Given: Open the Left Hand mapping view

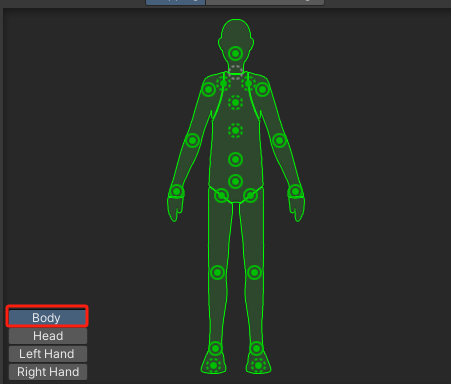Looking at the screenshot, I should tap(48, 354).
